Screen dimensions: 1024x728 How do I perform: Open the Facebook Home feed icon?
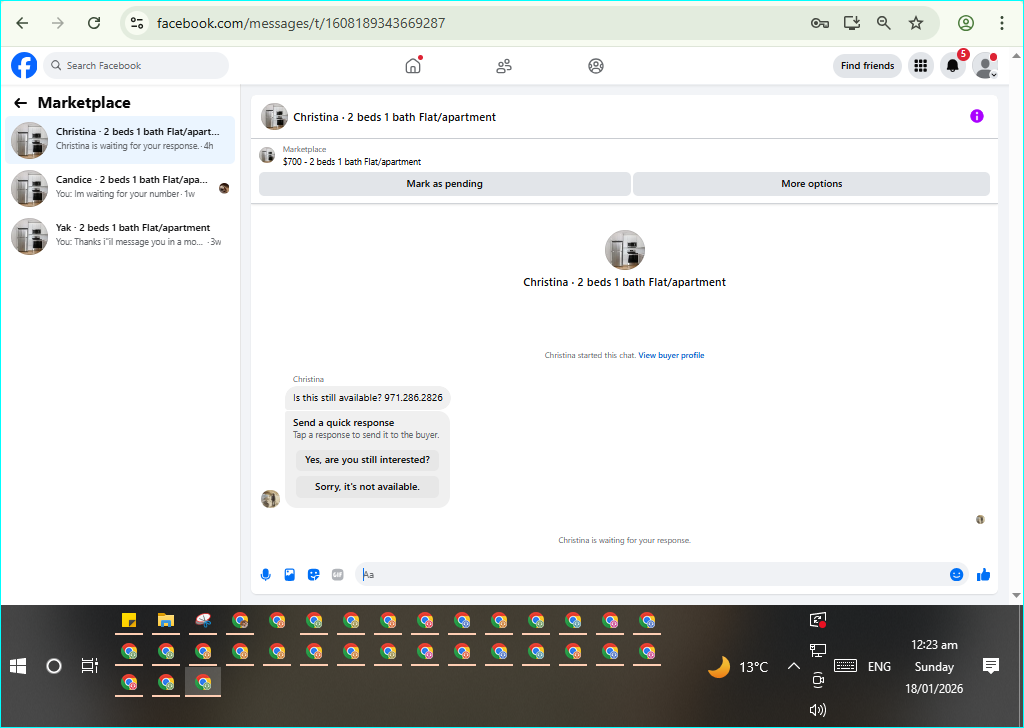click(413, 66)
